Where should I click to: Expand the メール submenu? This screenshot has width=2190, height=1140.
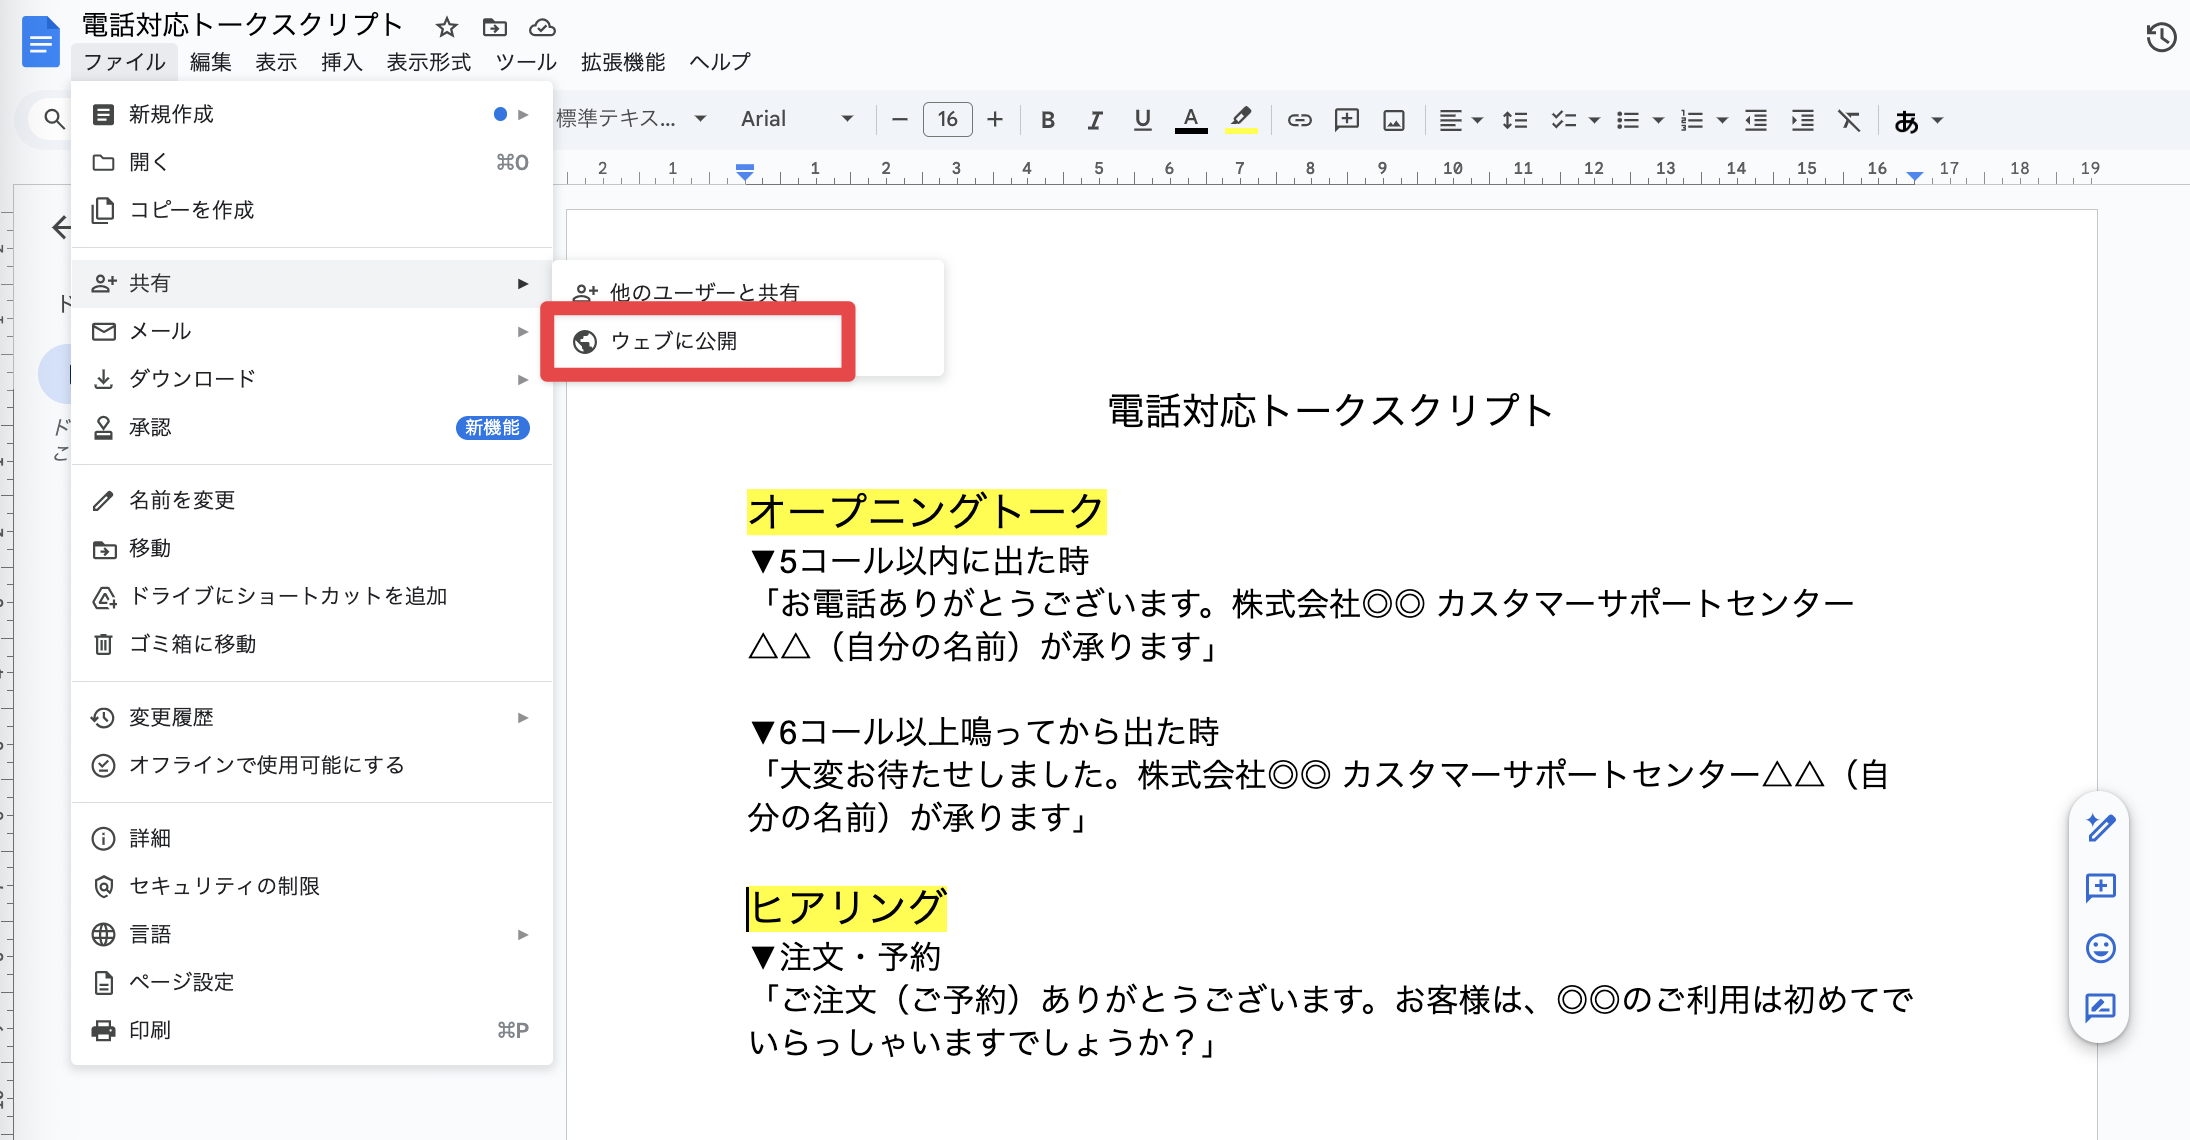[x=312, y=331]
